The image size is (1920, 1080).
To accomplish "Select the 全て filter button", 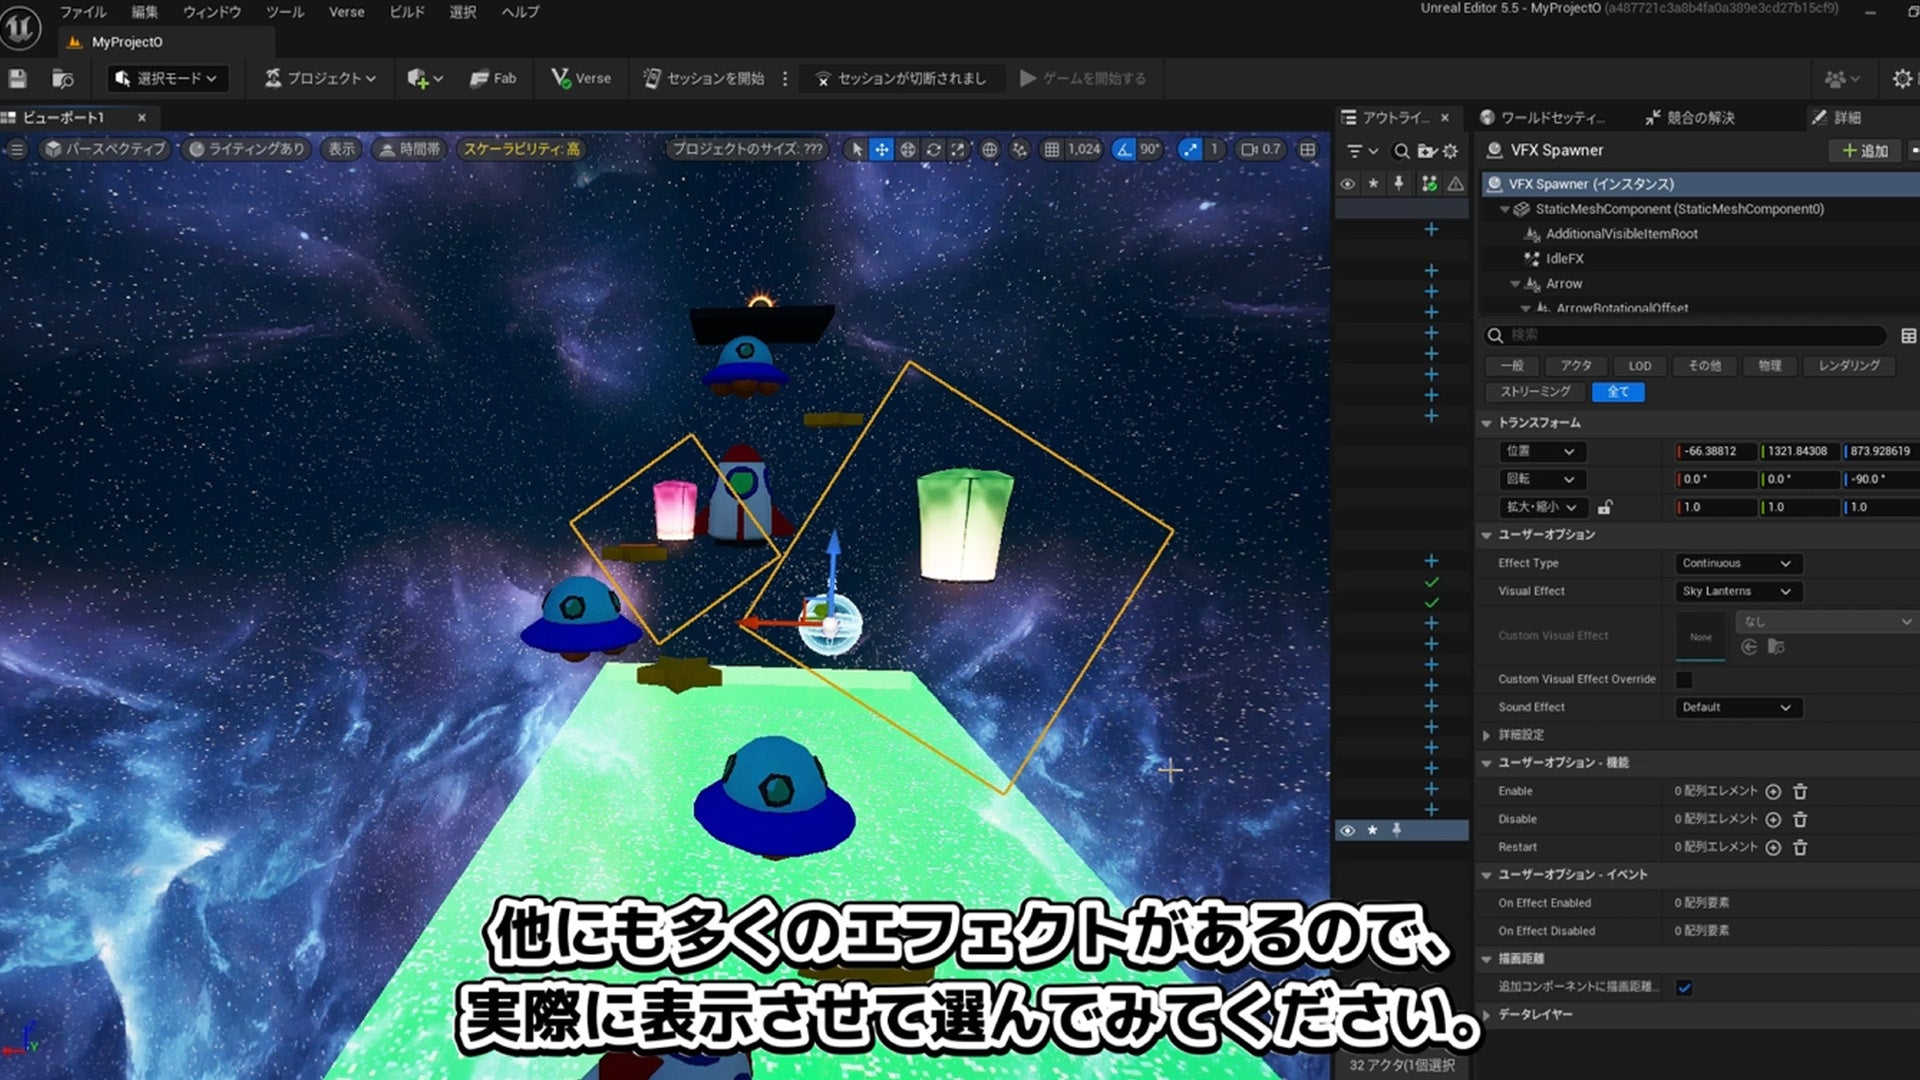I will click(x=1618, y=392).
